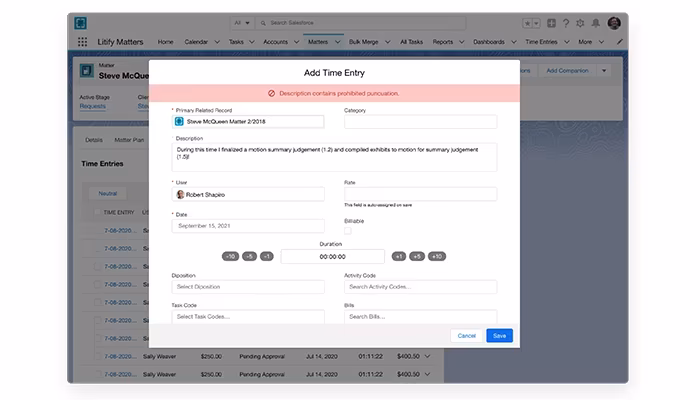This screenshot has height=400, width=700.
Task: Open the Dashboards tab
Action: (489, 42)
